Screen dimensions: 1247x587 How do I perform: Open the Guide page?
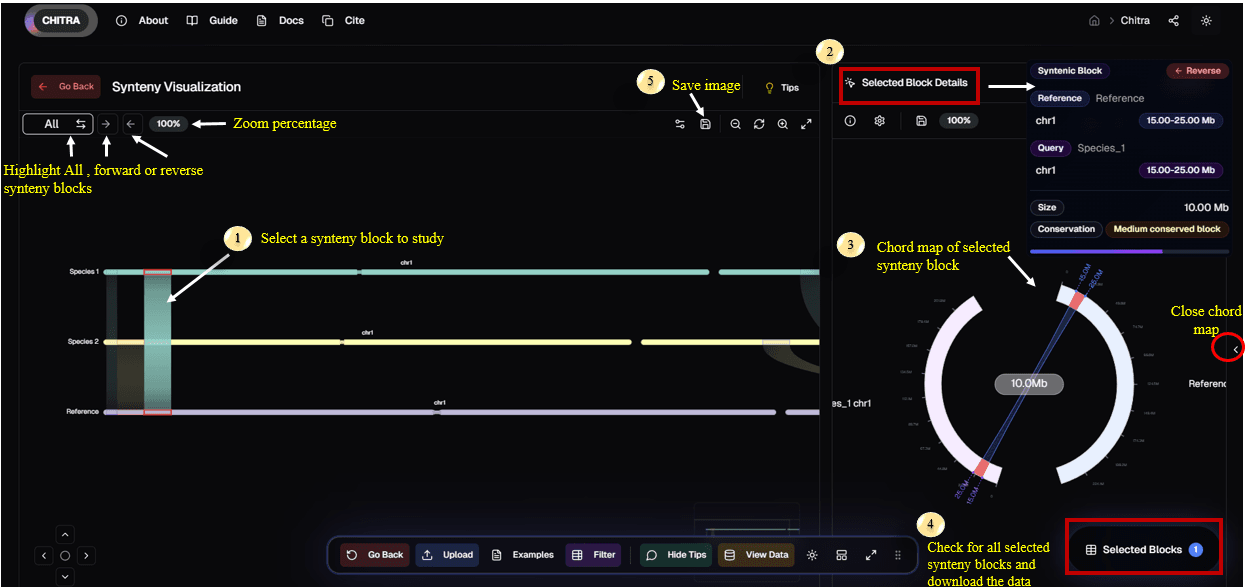[x=212, y=20]
